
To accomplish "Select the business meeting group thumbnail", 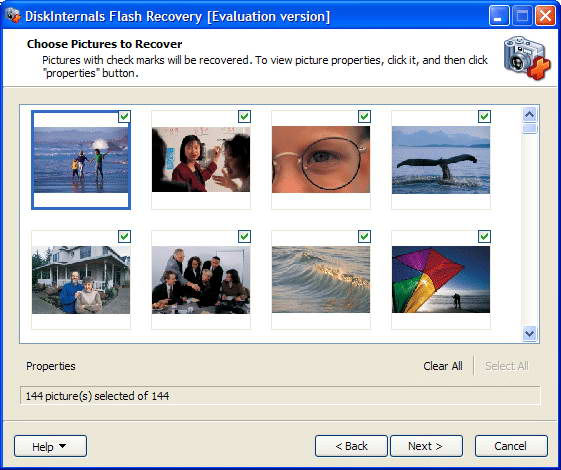I will [201, 280].
